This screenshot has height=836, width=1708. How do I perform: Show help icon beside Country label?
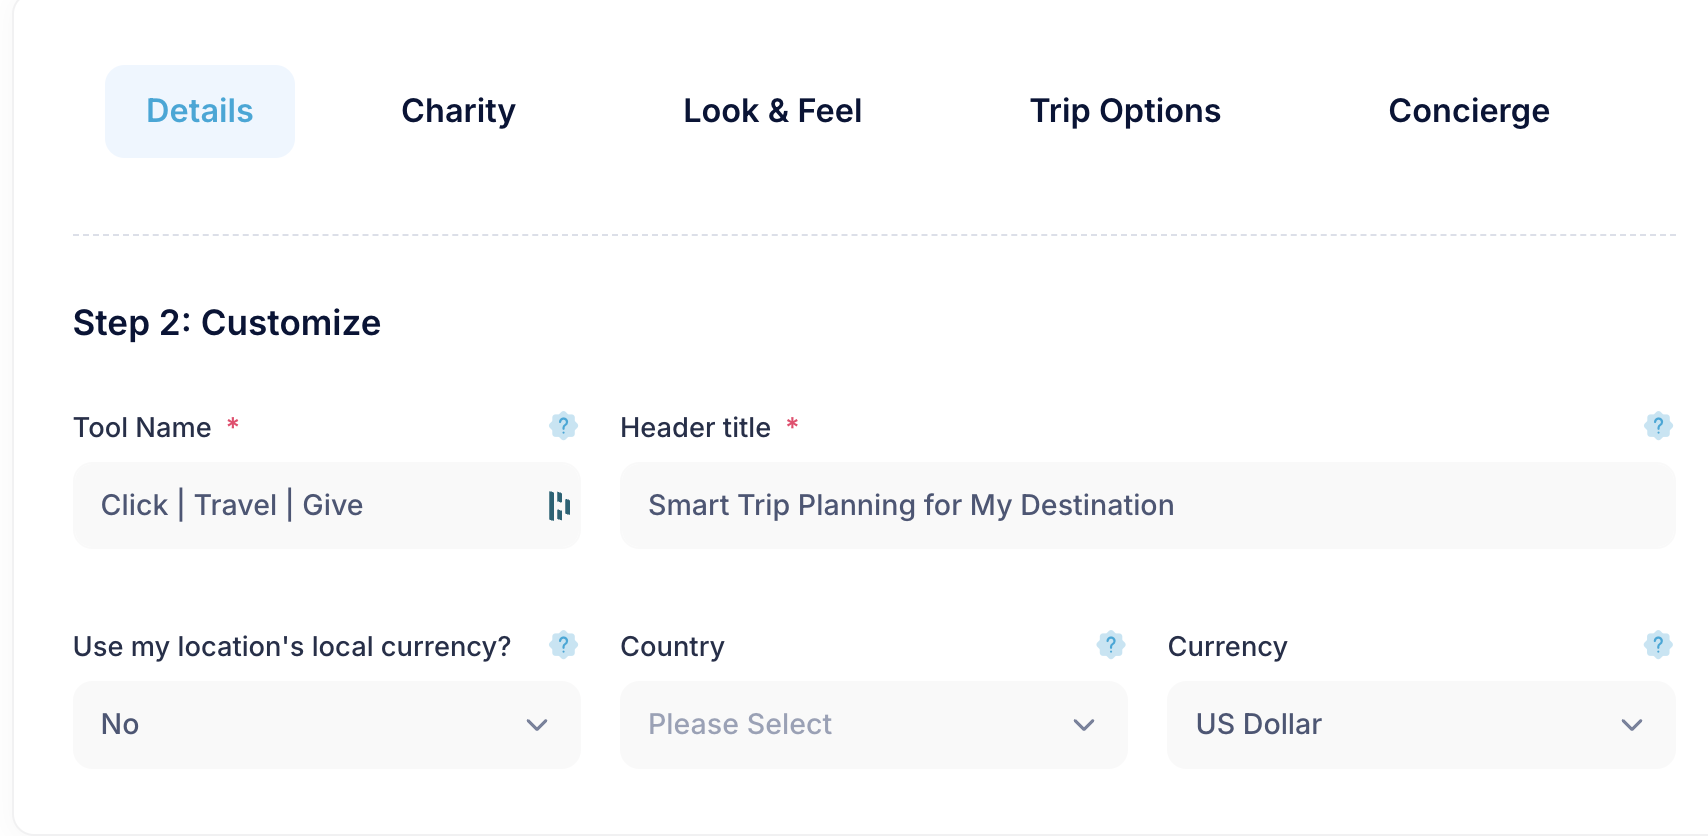1110,645
